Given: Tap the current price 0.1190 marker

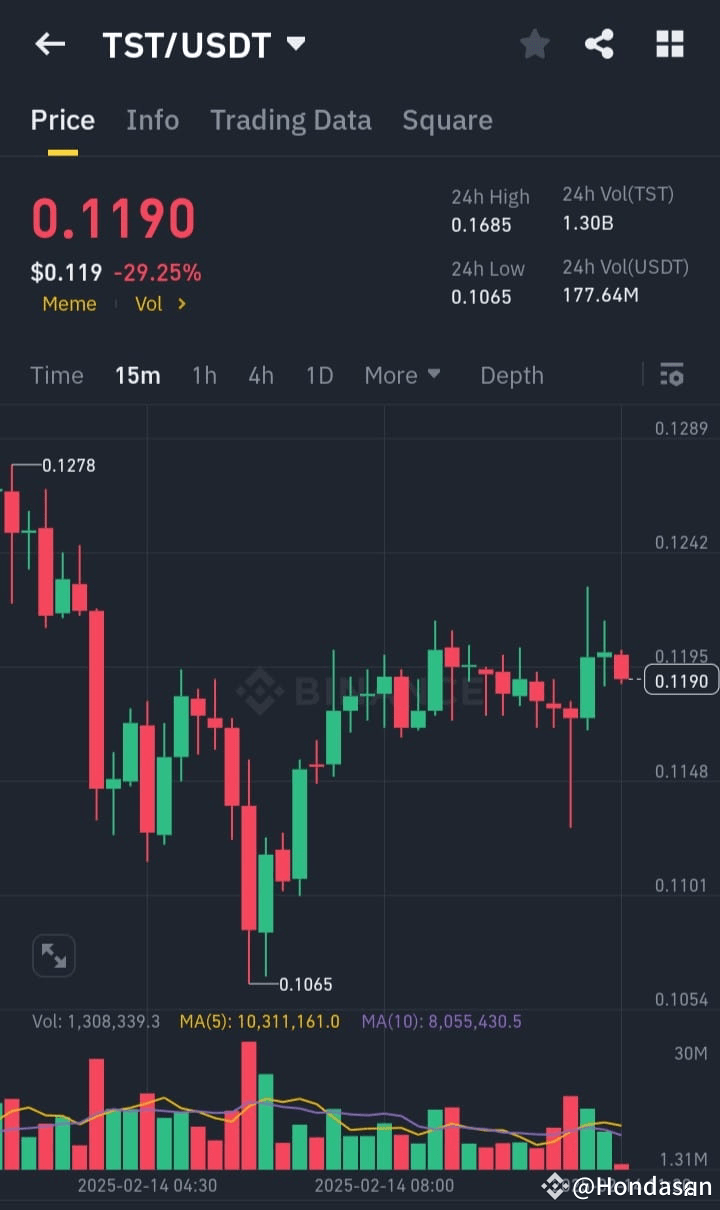Looking at the screenshot, I should tap(681, 679).
